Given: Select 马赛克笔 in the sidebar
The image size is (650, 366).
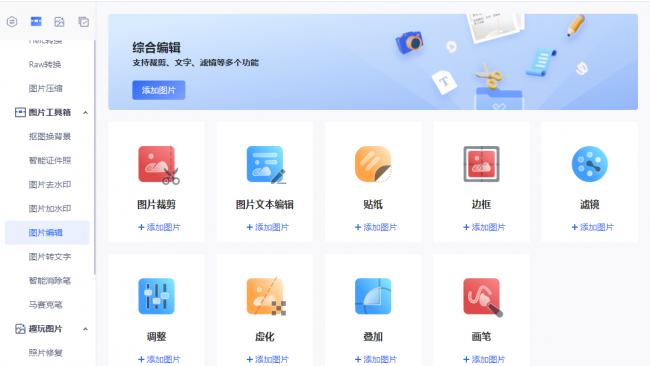Looking at the screenshot, I should point(46,305).
